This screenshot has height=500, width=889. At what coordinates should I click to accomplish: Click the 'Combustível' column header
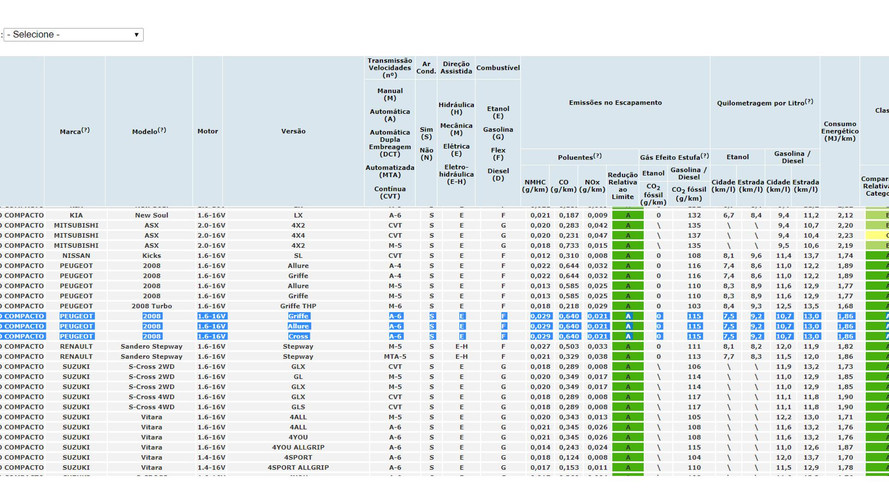click(x=498, y=67)
